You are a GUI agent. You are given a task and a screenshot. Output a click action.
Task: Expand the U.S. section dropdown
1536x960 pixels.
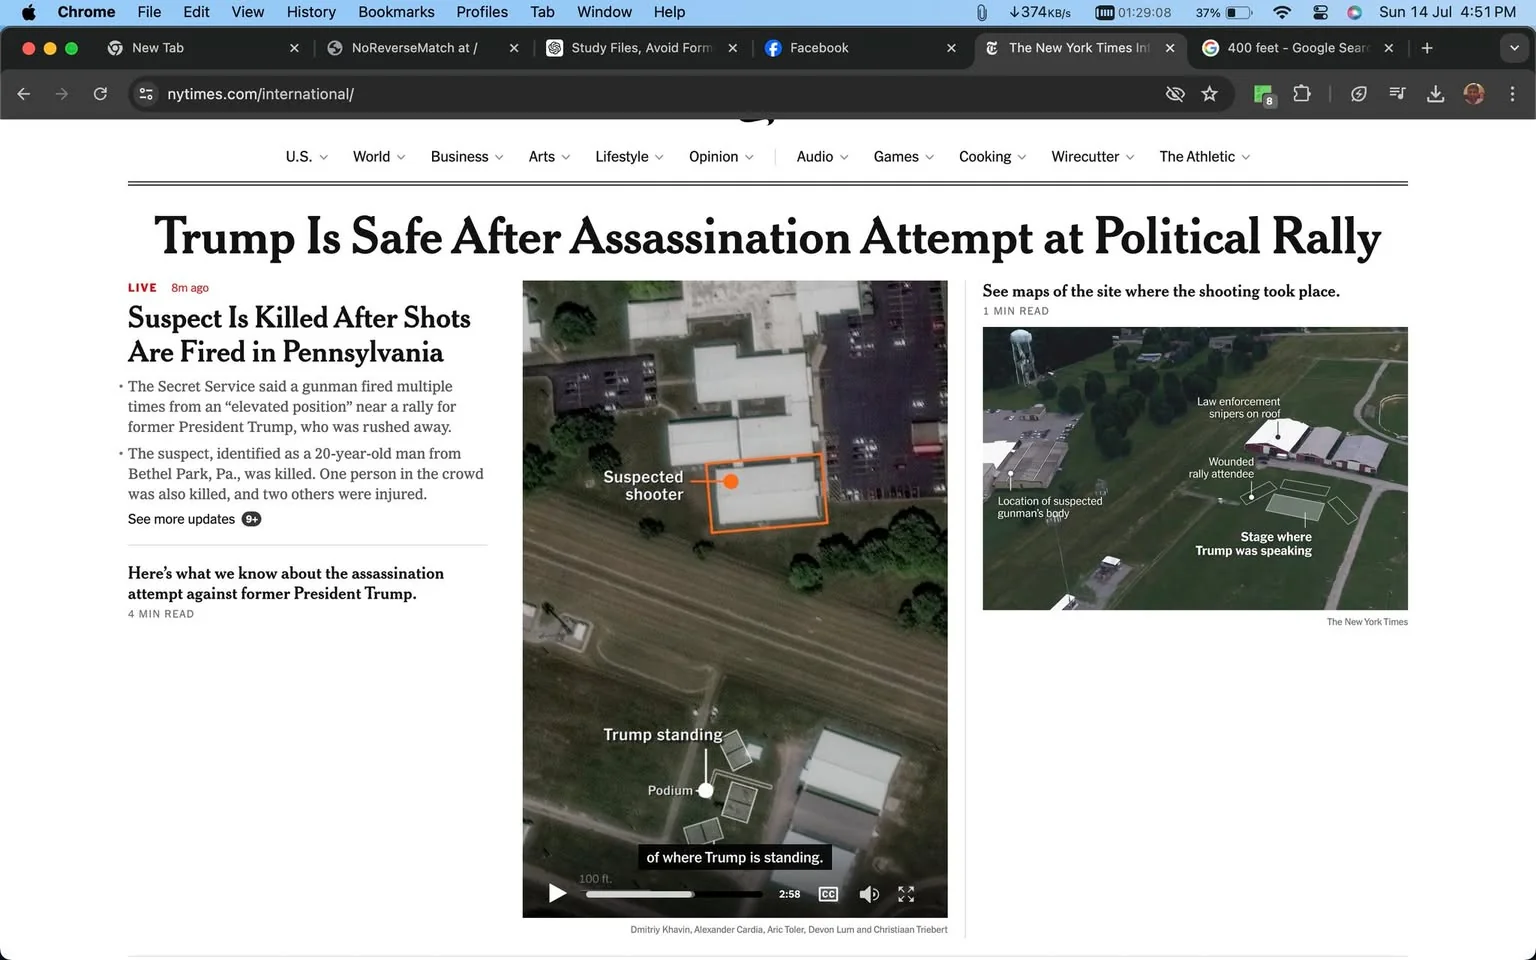[x=306, y=157]
